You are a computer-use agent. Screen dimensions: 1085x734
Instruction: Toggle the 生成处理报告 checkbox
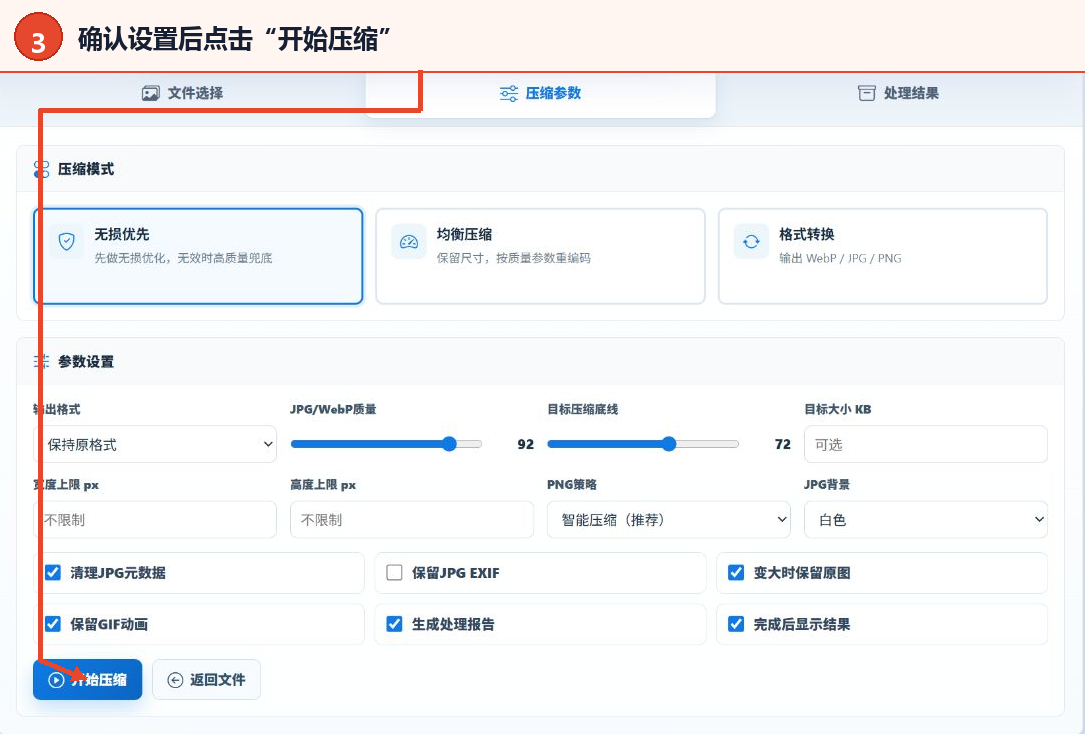coord(394,623)
